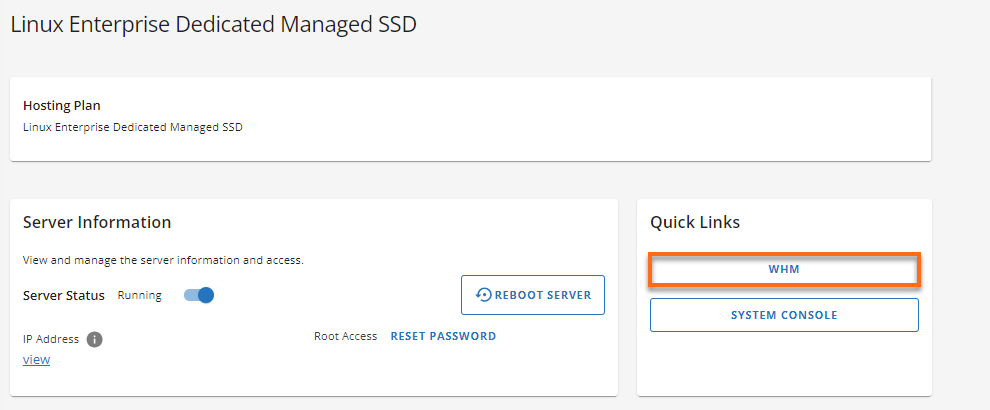Click the page title heading

(x=213, y=25)
